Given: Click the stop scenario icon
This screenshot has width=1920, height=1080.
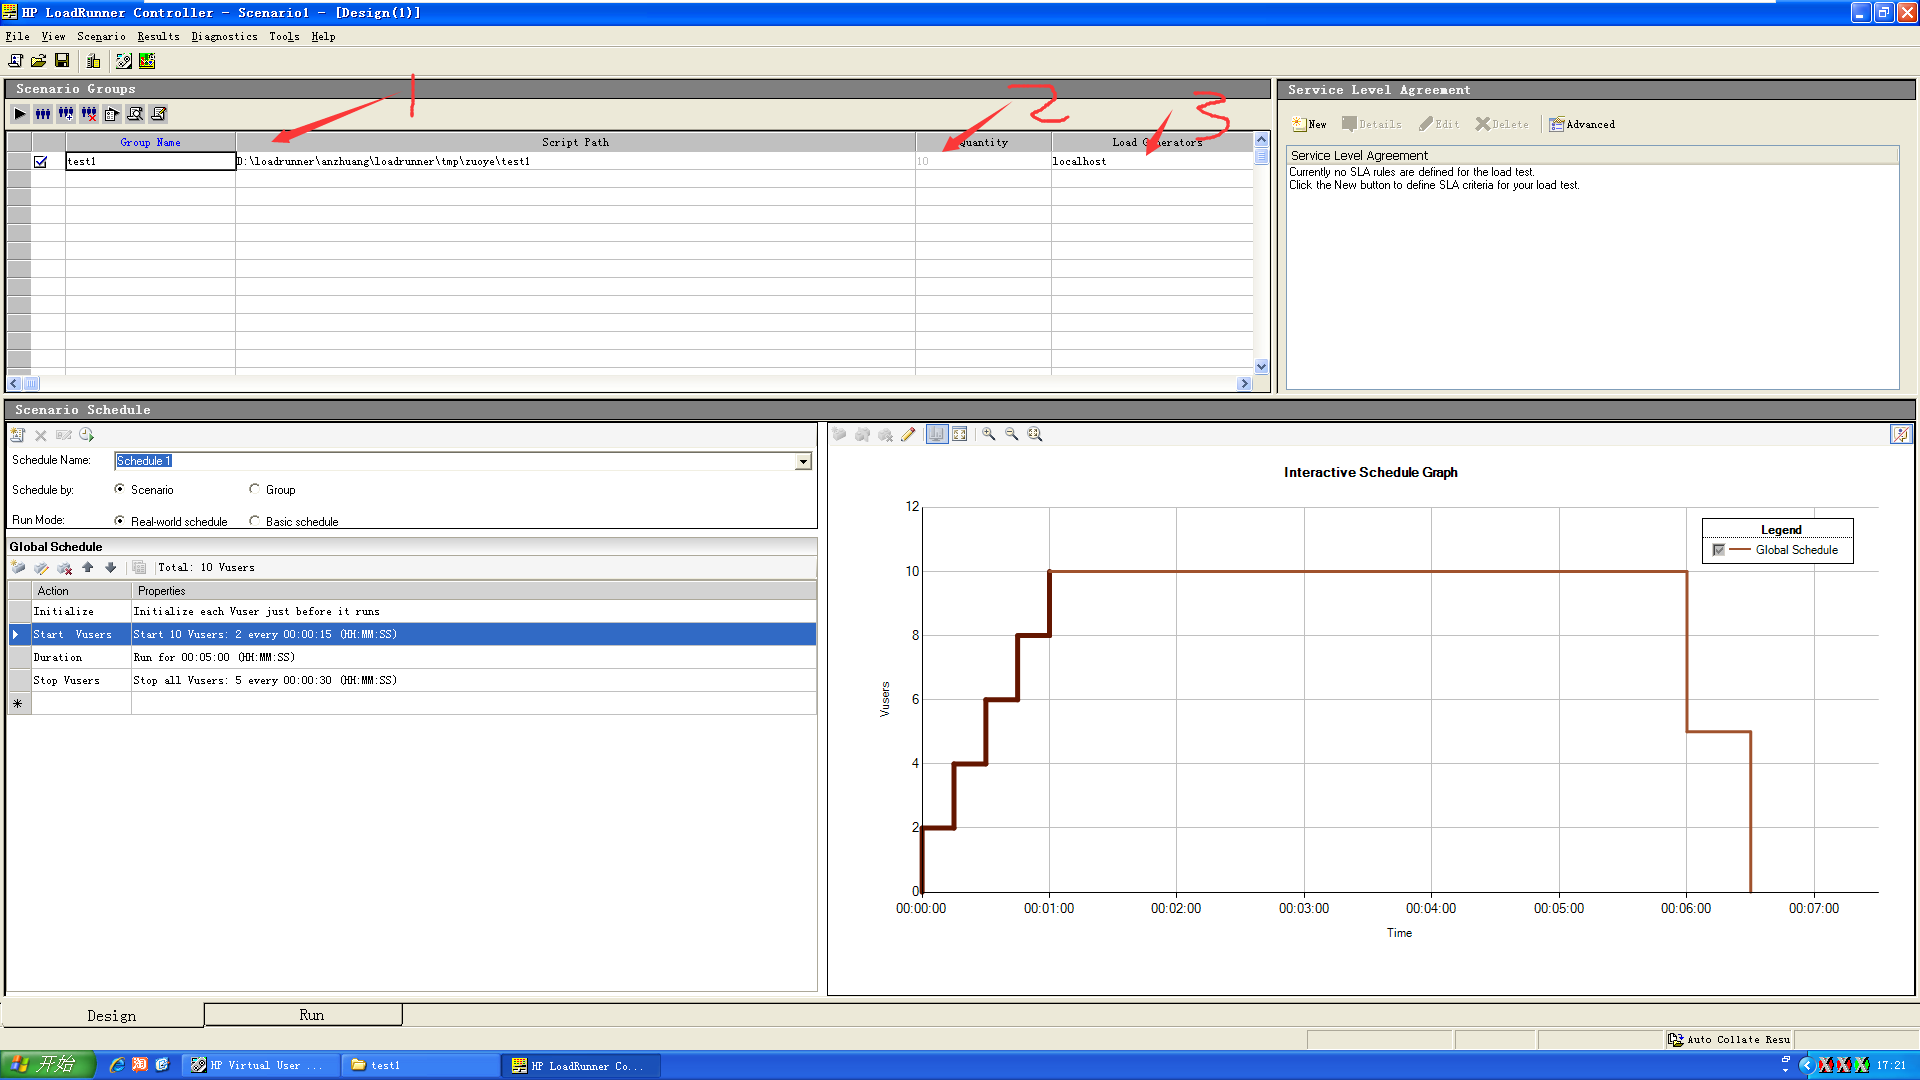Looking at the screenshot, I should (x=90, y=115).
